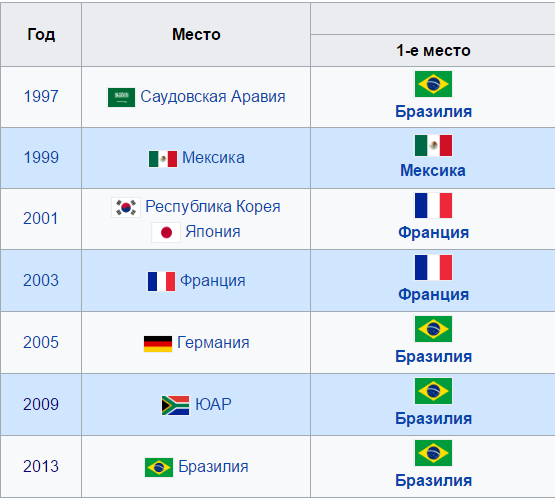Click the France flag beside 2003 host Франция

(x=161, y=281)
